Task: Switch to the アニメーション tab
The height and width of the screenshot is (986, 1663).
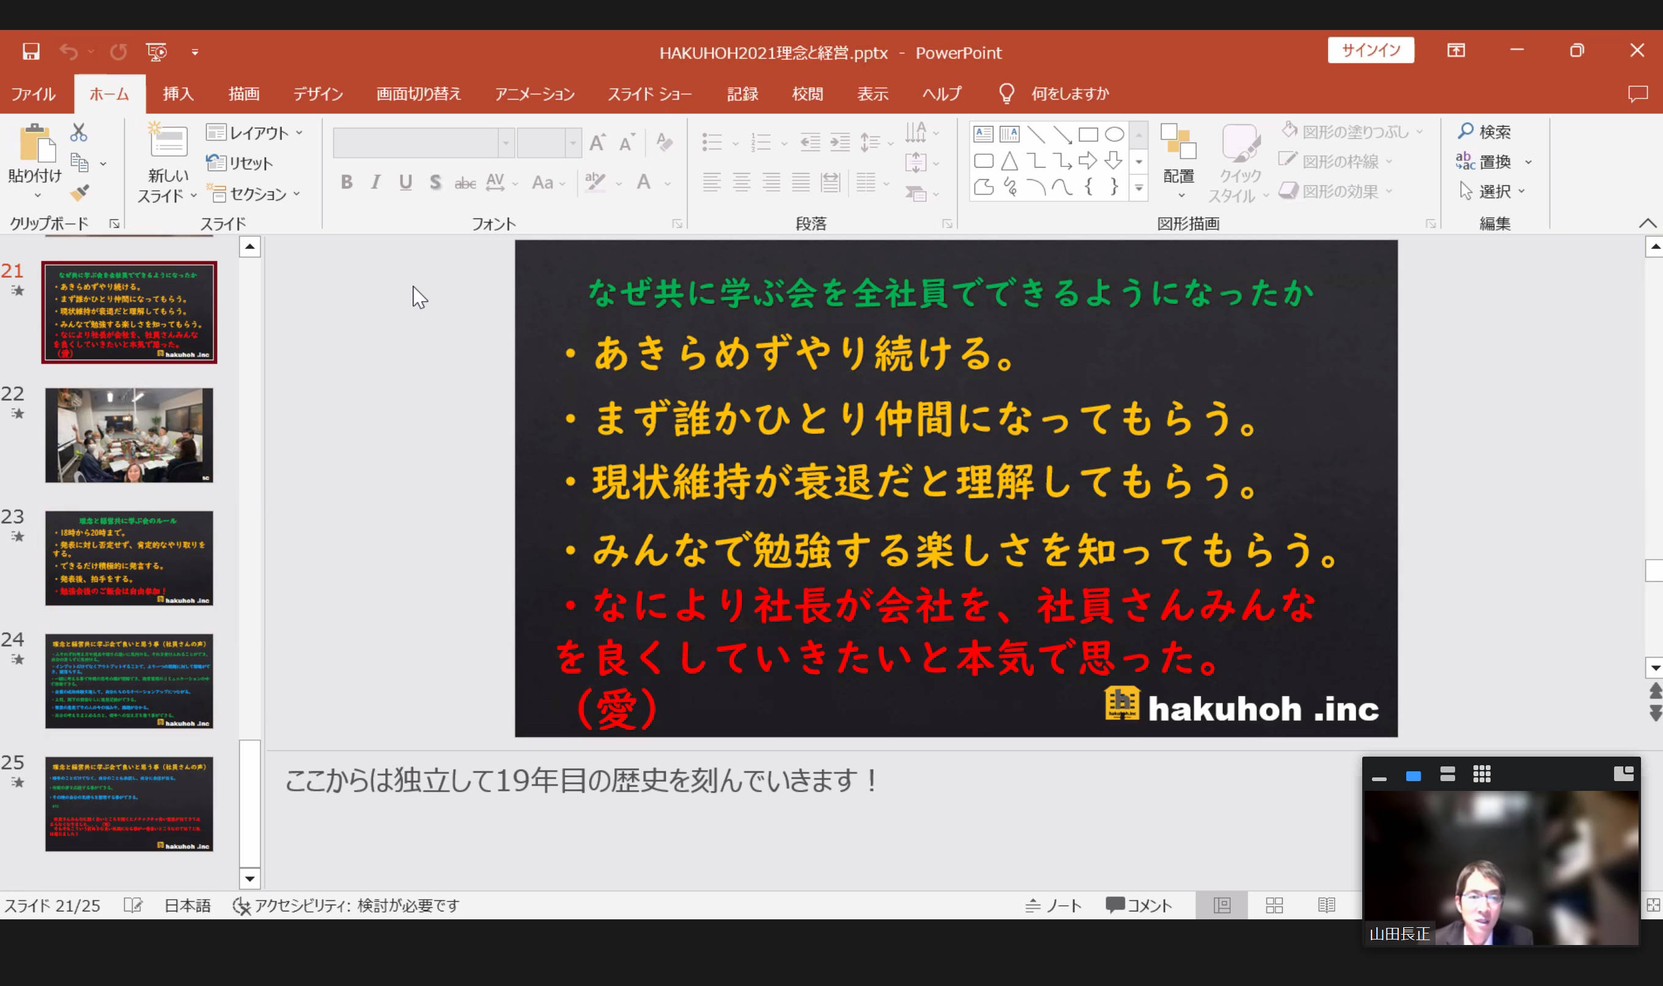Action: click(x=535, y=93)
